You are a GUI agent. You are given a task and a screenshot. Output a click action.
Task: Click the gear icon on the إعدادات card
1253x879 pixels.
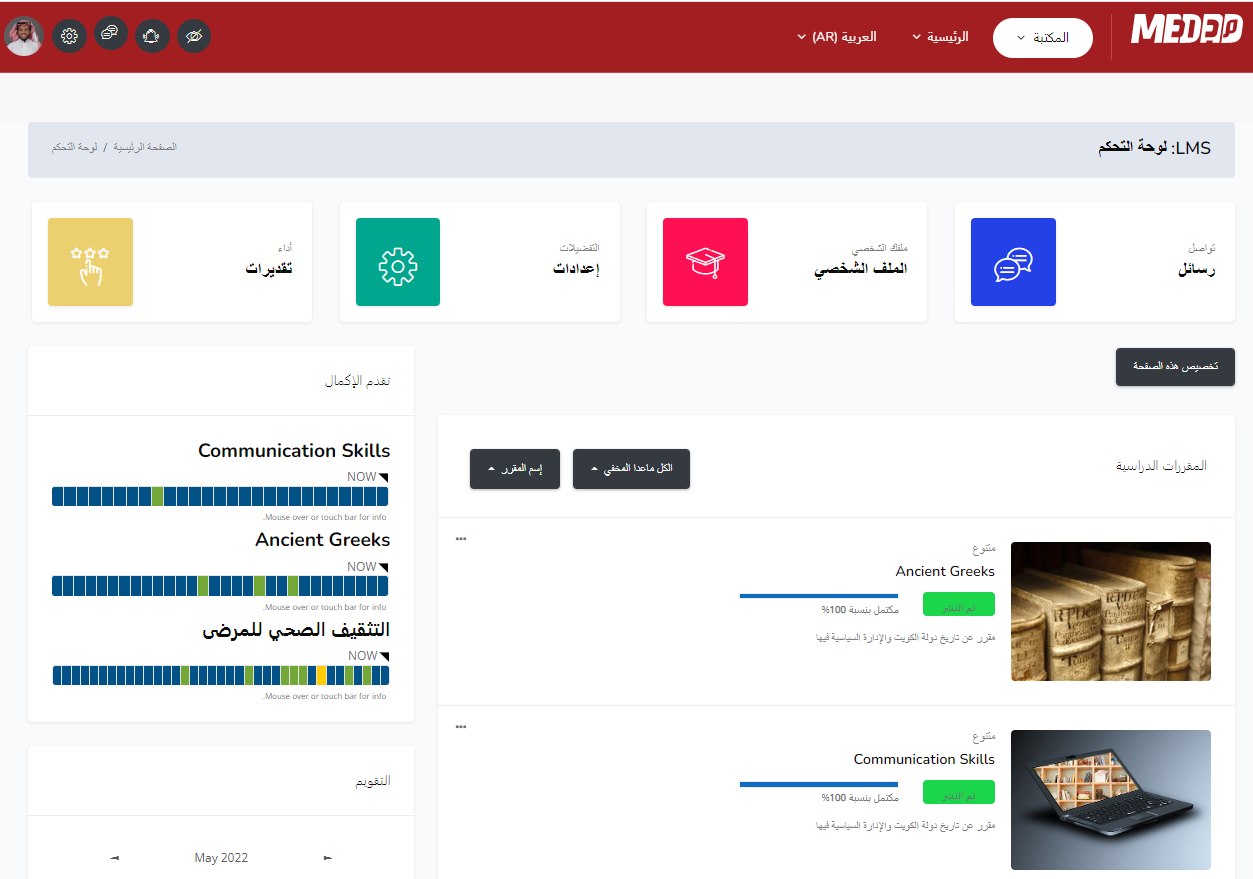pos(398,262)
